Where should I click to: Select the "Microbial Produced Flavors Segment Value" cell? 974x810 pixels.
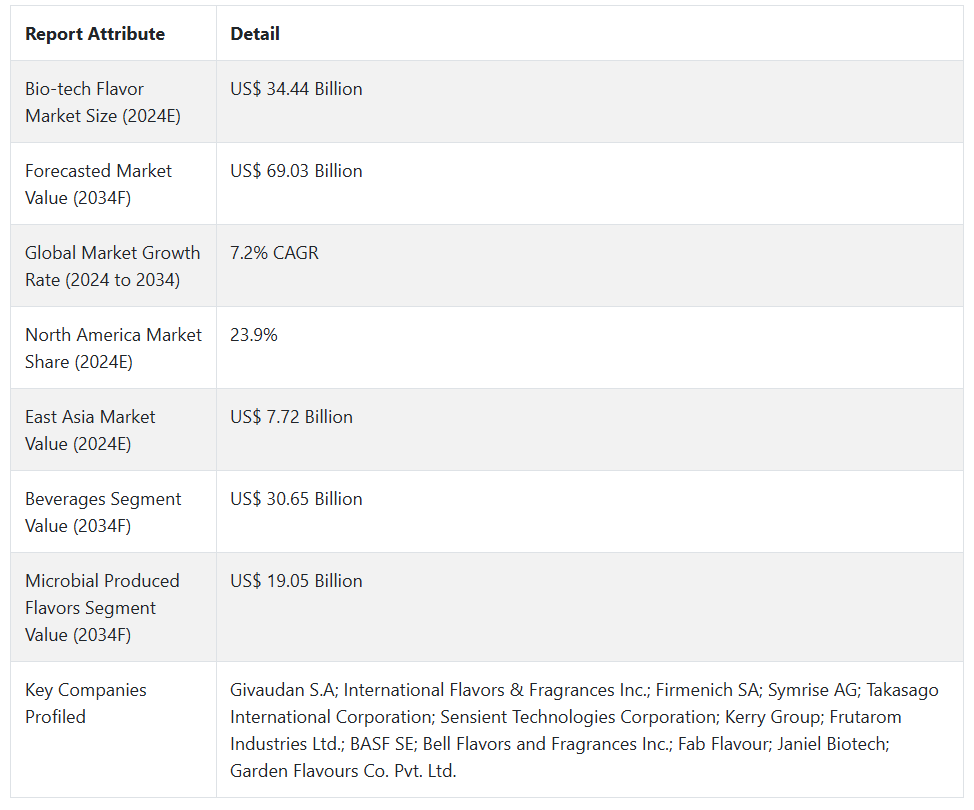102,607
